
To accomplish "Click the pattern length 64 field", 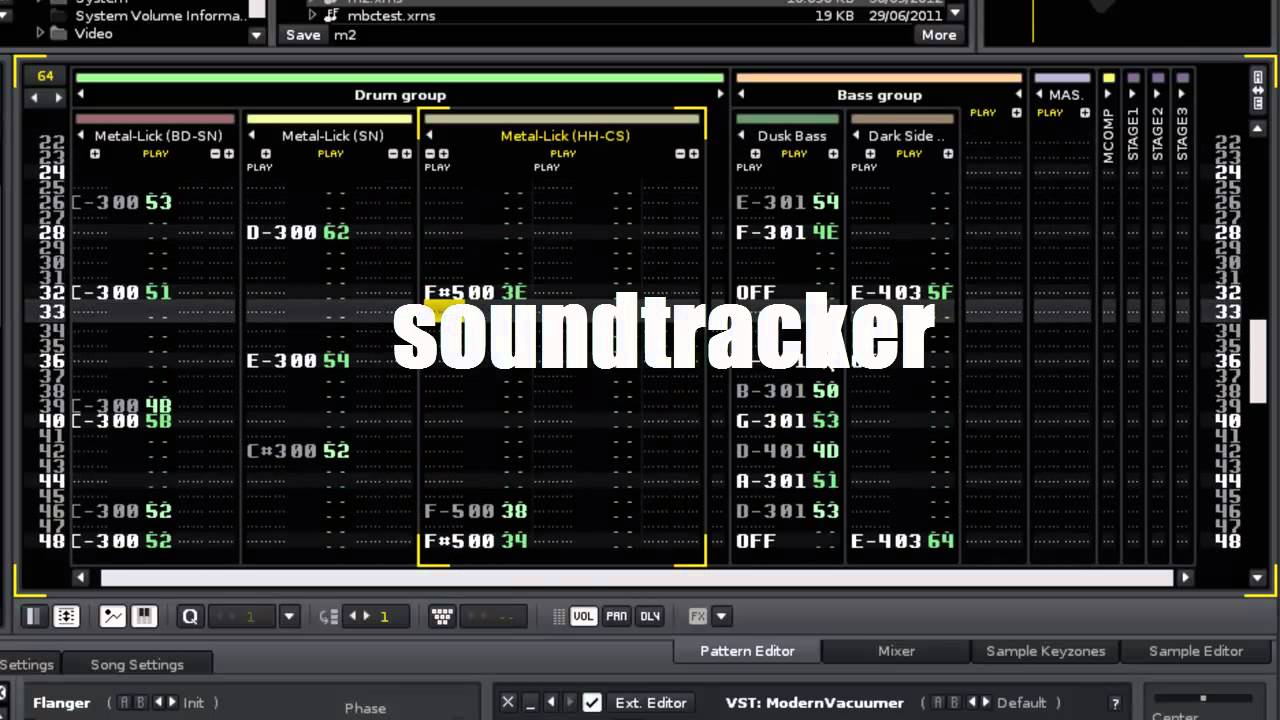I will pos(46,76).
